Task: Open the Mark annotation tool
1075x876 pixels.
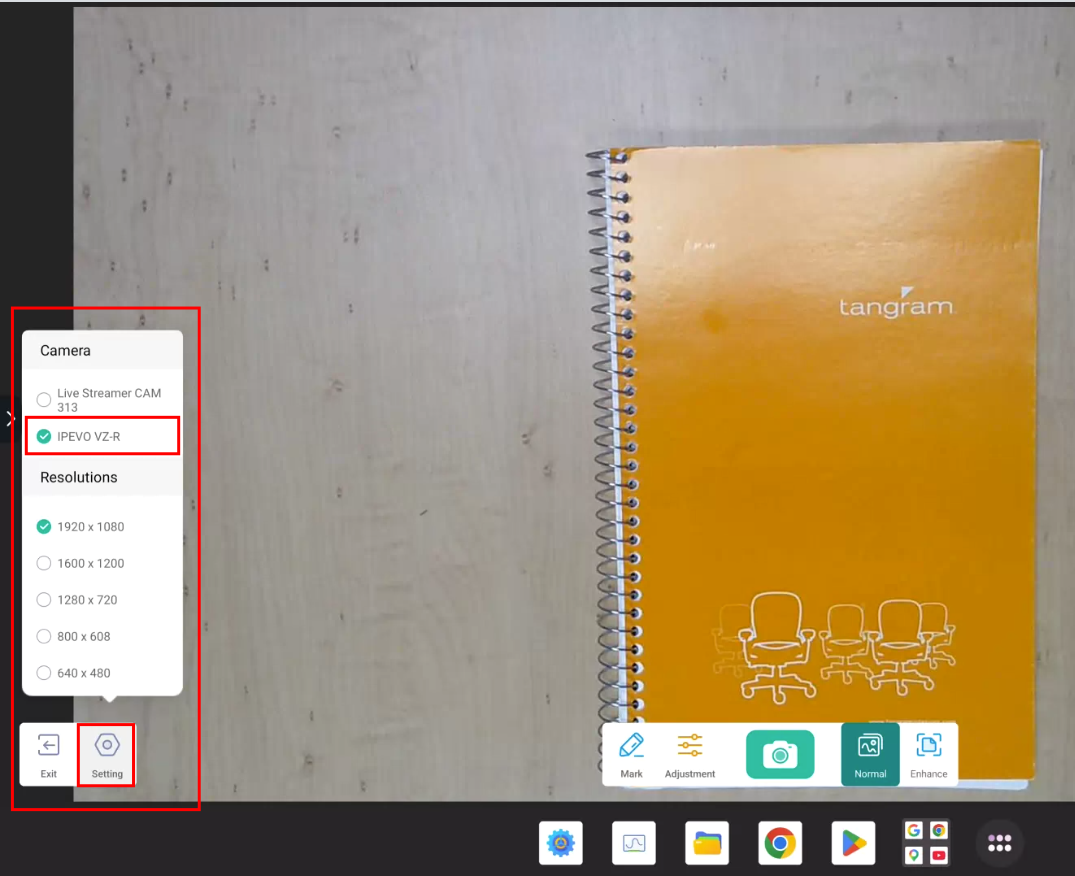Action: 631,755
